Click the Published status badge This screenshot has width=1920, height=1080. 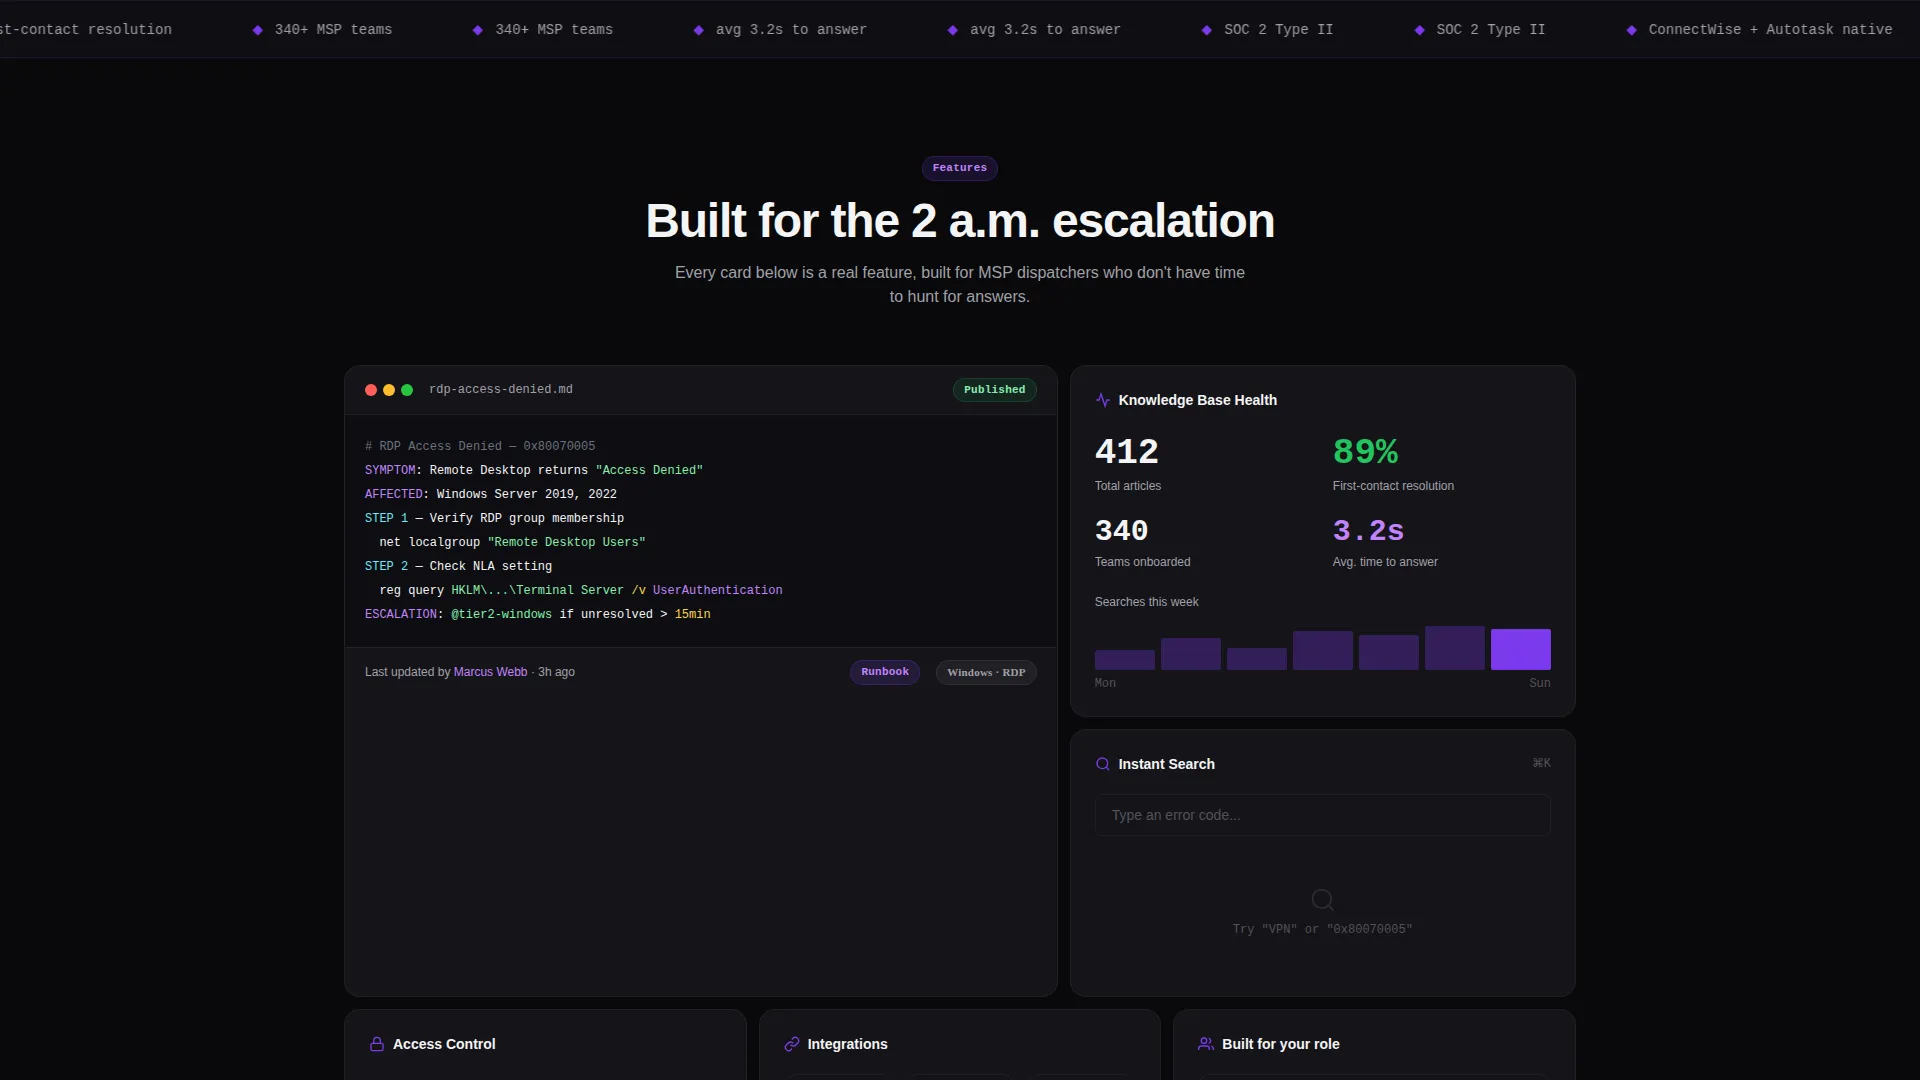[994, 390]
